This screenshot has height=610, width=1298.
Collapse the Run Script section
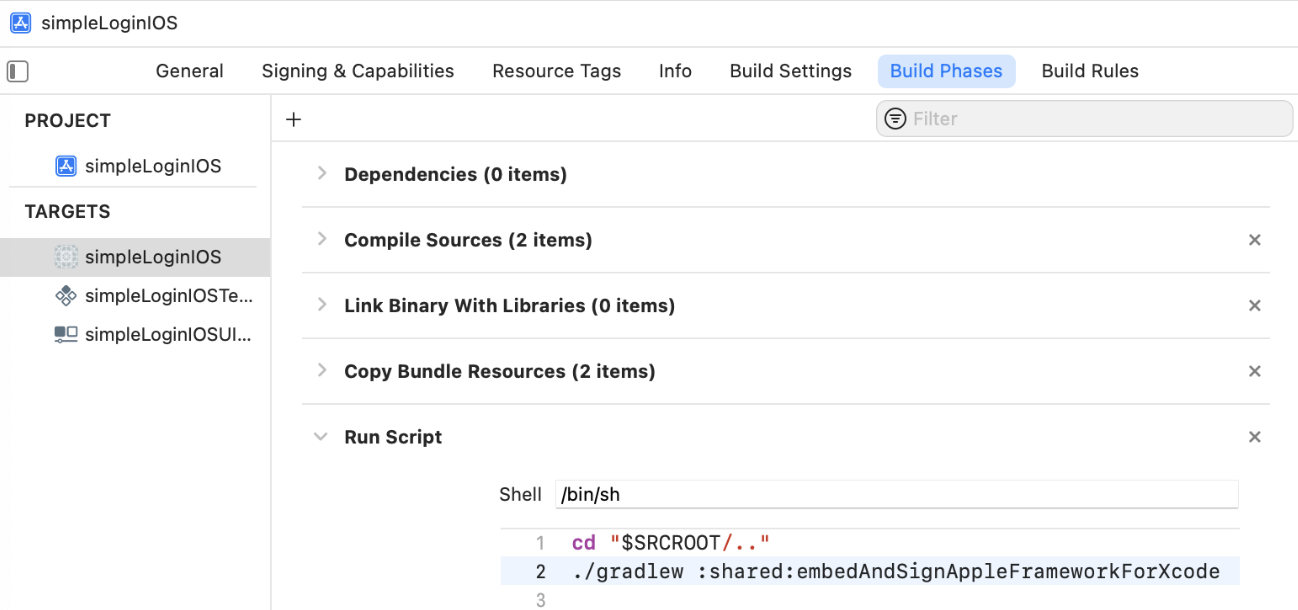coord(321,437)
